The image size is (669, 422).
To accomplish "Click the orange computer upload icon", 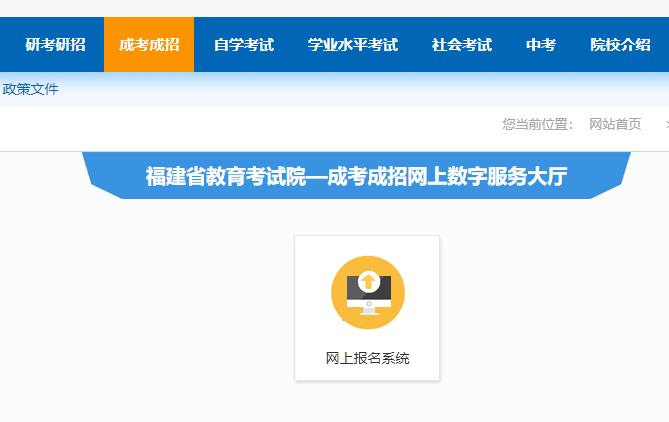I will pos(368,293).
